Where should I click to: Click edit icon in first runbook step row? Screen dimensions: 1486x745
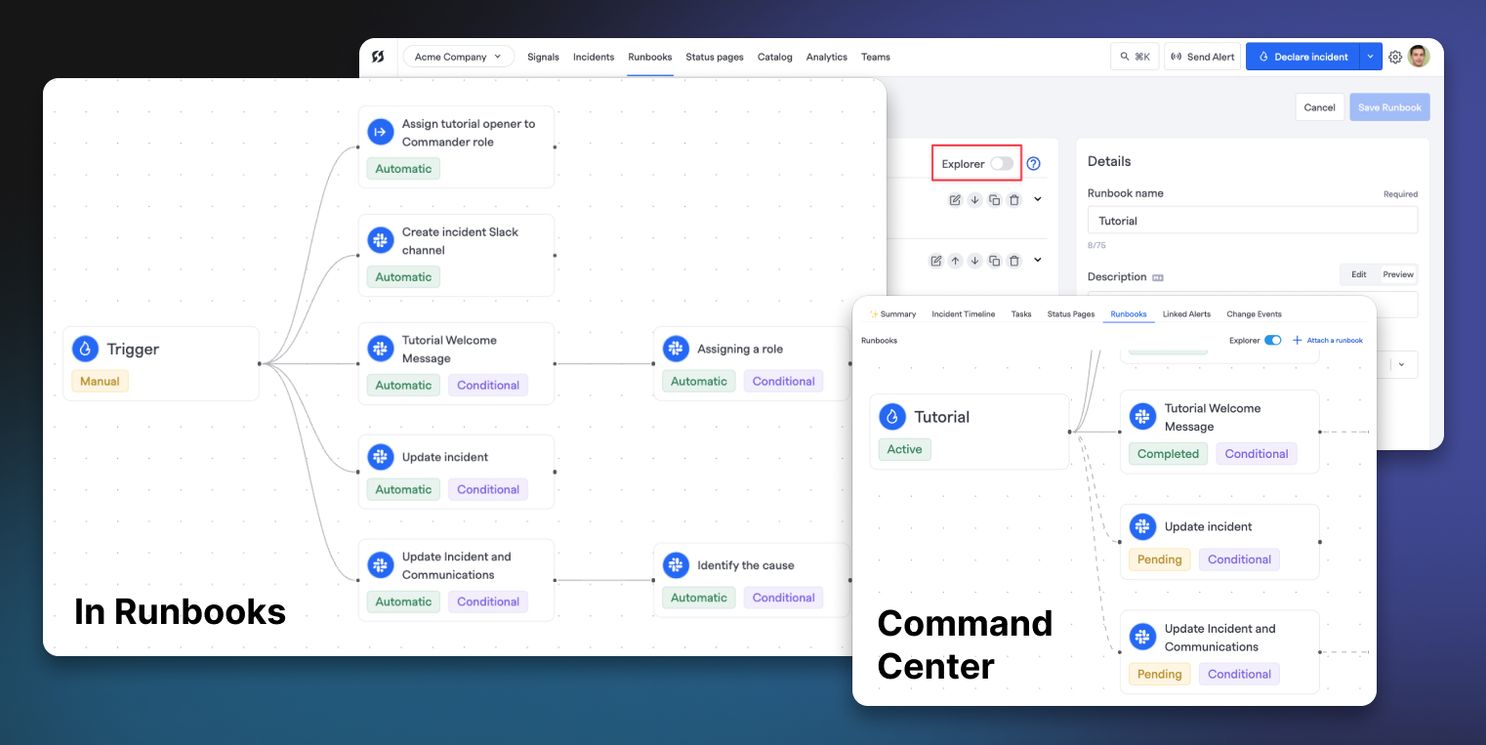pyautogui.click(x=955, y=200)
